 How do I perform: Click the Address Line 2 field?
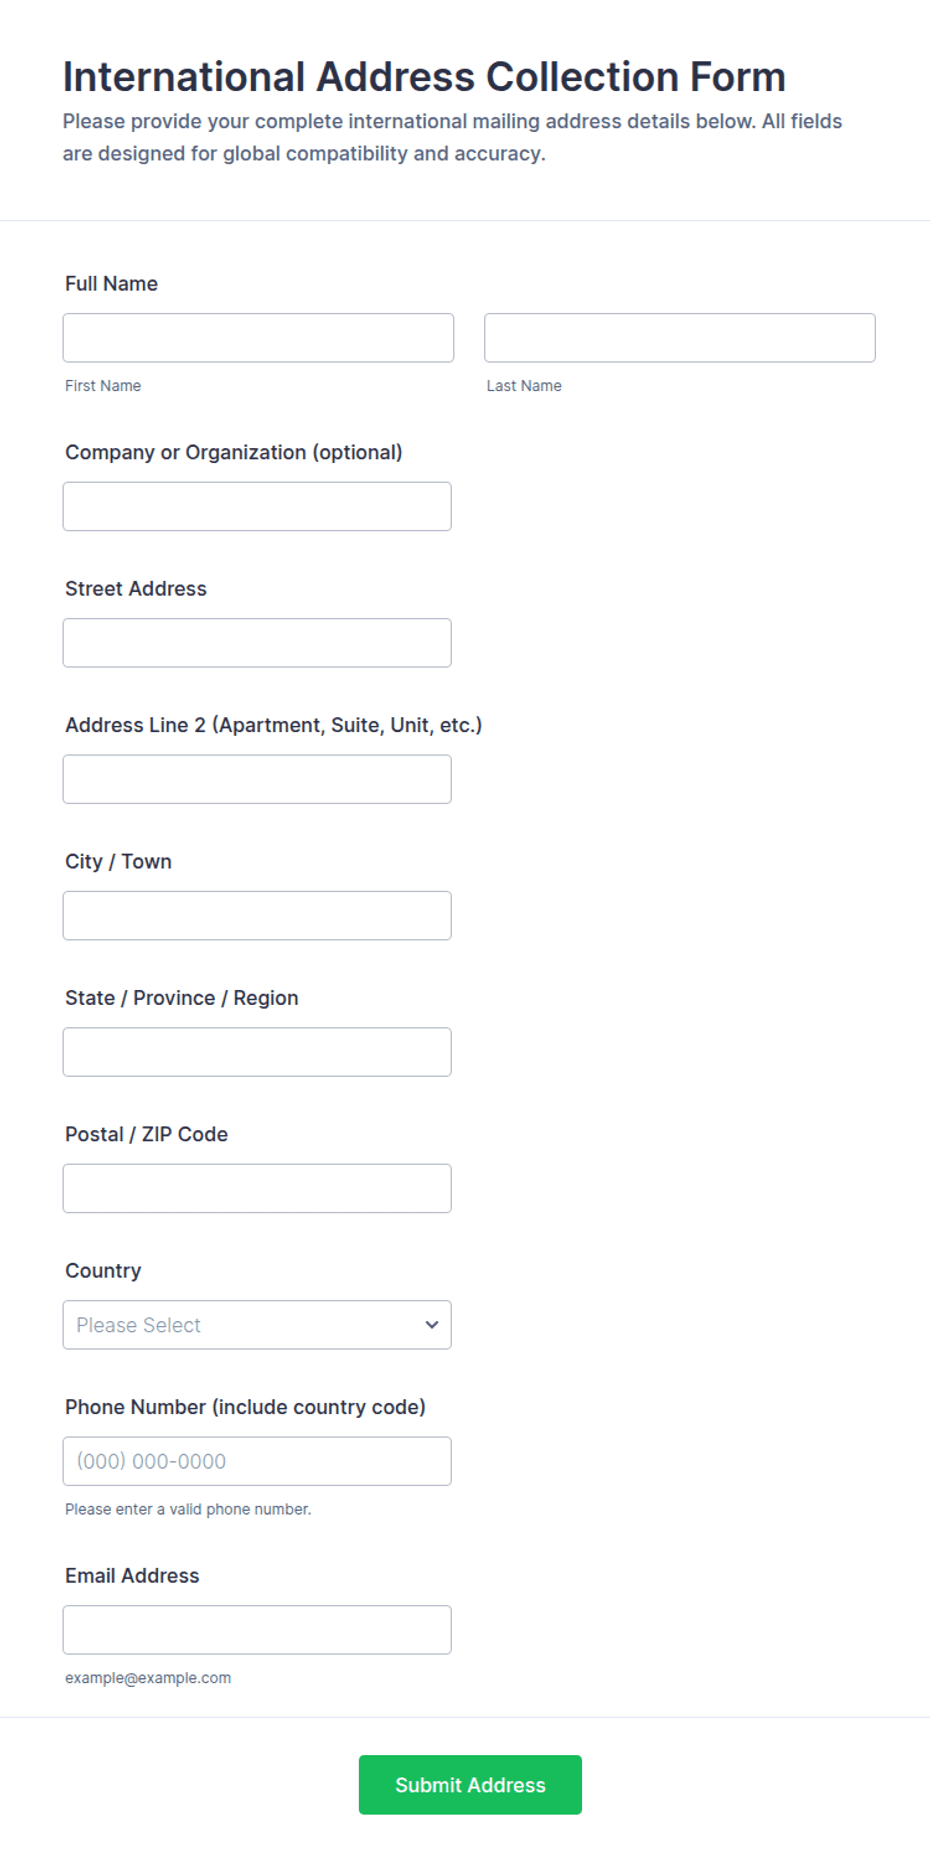click(x=257, y=779)
